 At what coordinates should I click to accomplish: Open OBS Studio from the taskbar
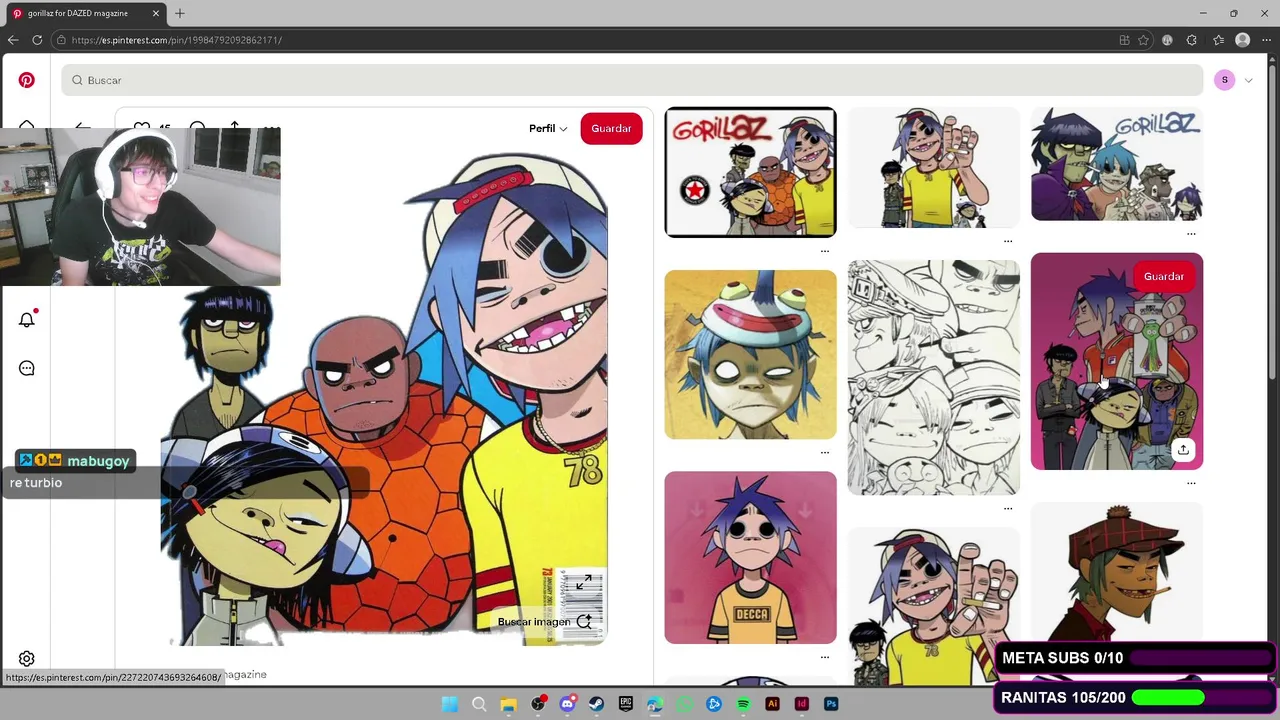pos(538,704)
